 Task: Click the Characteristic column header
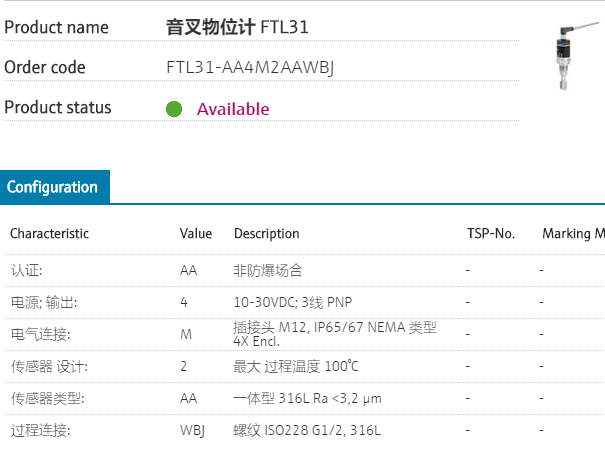tap(49, 234)
